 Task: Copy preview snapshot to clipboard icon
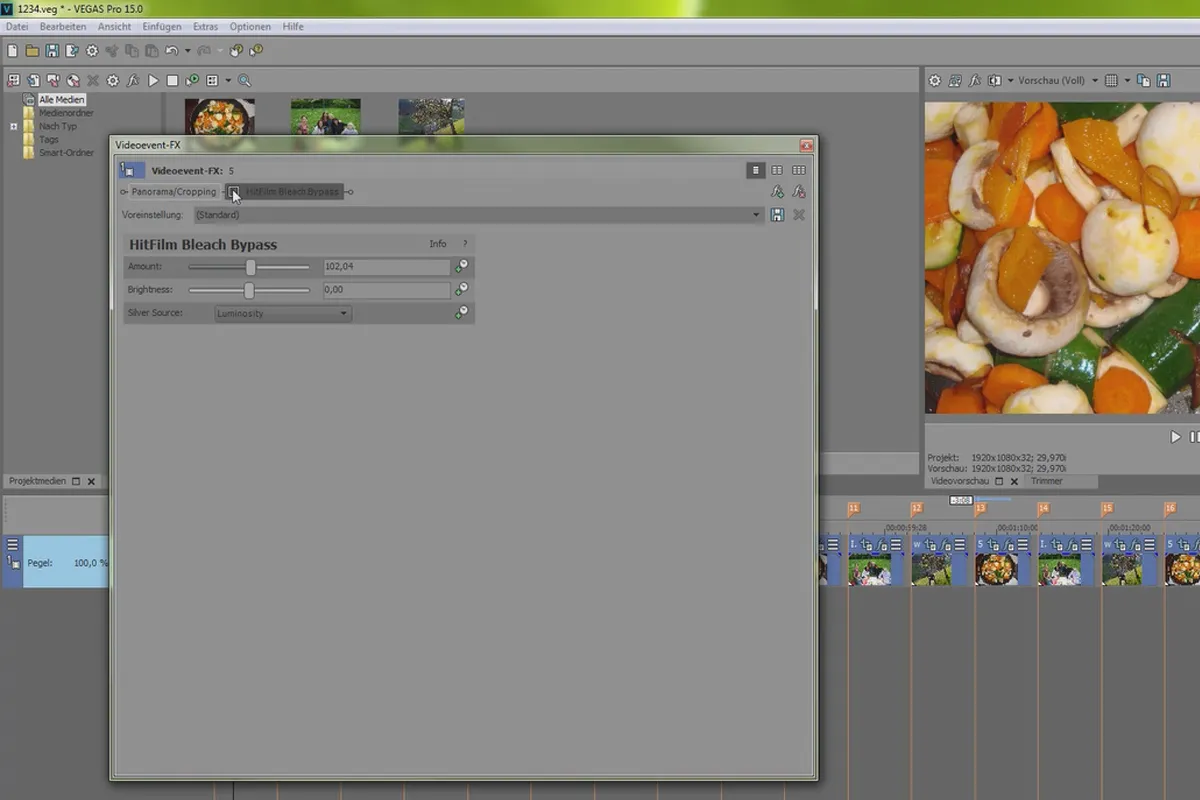1143,80
